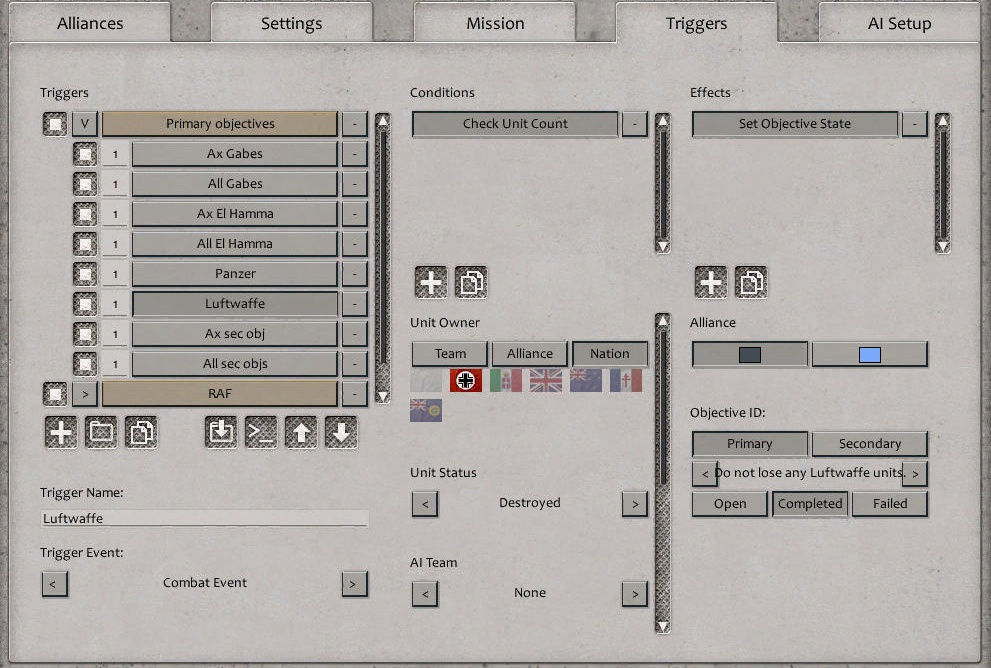Screen dimensions: 991x668
Task: Previous Unit Status left arrow
Action: [x=425, y=504]
